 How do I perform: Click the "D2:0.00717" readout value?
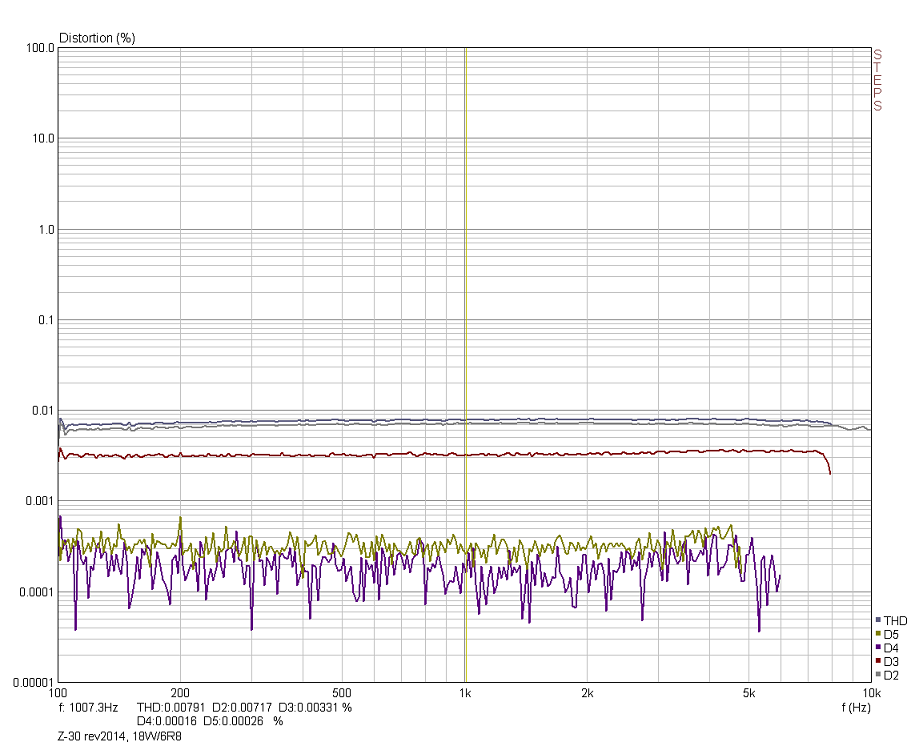242,708
